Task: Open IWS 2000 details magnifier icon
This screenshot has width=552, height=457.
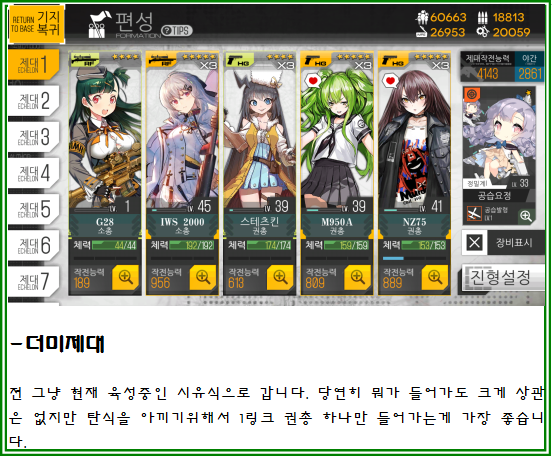Action: [x=203, y=277]
